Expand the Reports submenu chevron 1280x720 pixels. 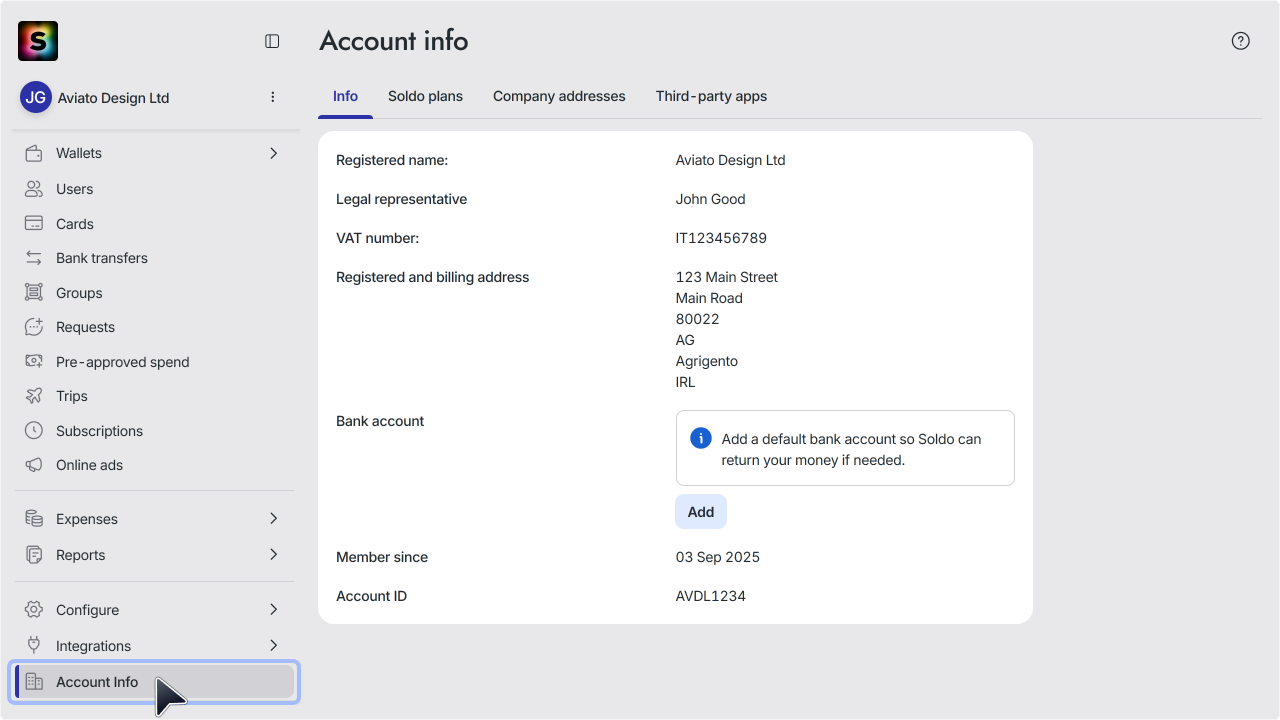(x=273, y=555)
